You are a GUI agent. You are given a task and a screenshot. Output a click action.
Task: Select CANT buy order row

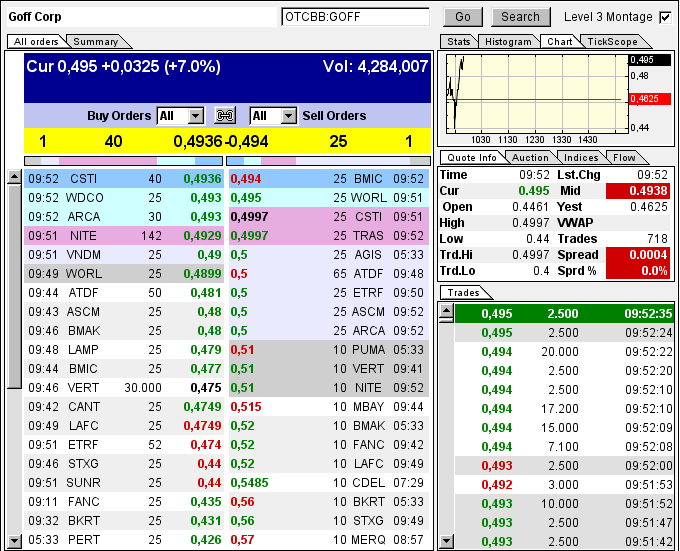(124, 407)
